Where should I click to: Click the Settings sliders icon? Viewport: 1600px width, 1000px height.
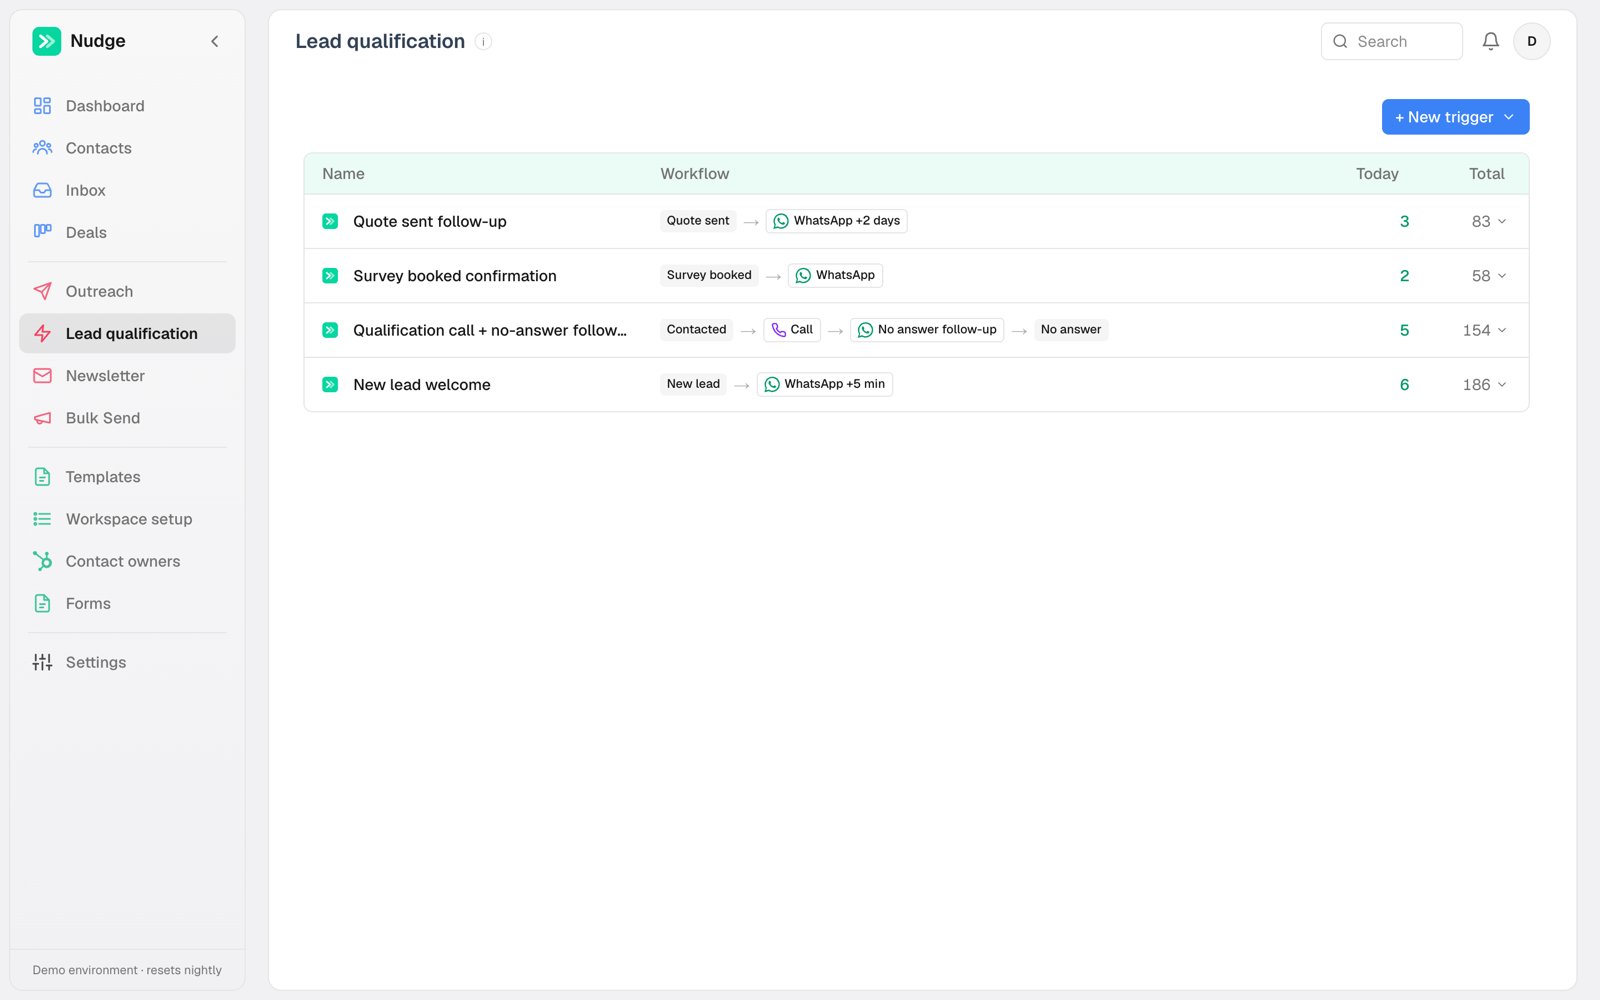(42, 662)
